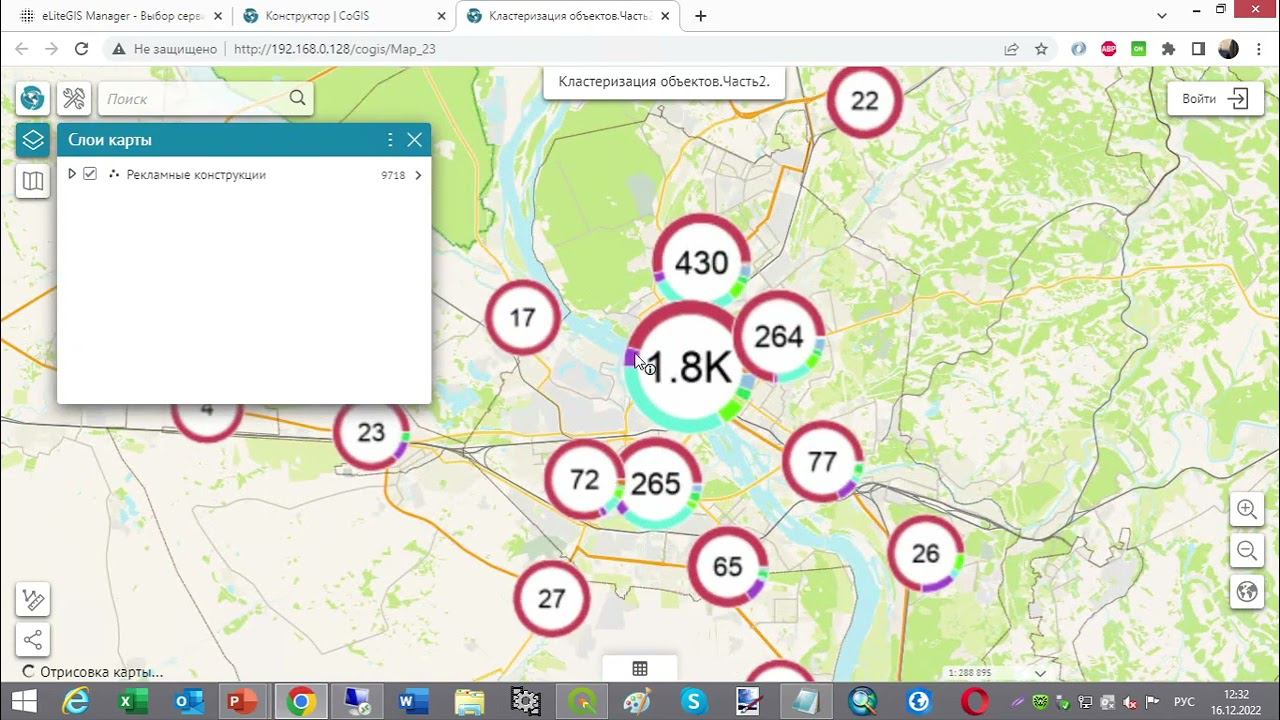
Task: Open PowerPoint from the taskbar
Action: coord(240,701)
